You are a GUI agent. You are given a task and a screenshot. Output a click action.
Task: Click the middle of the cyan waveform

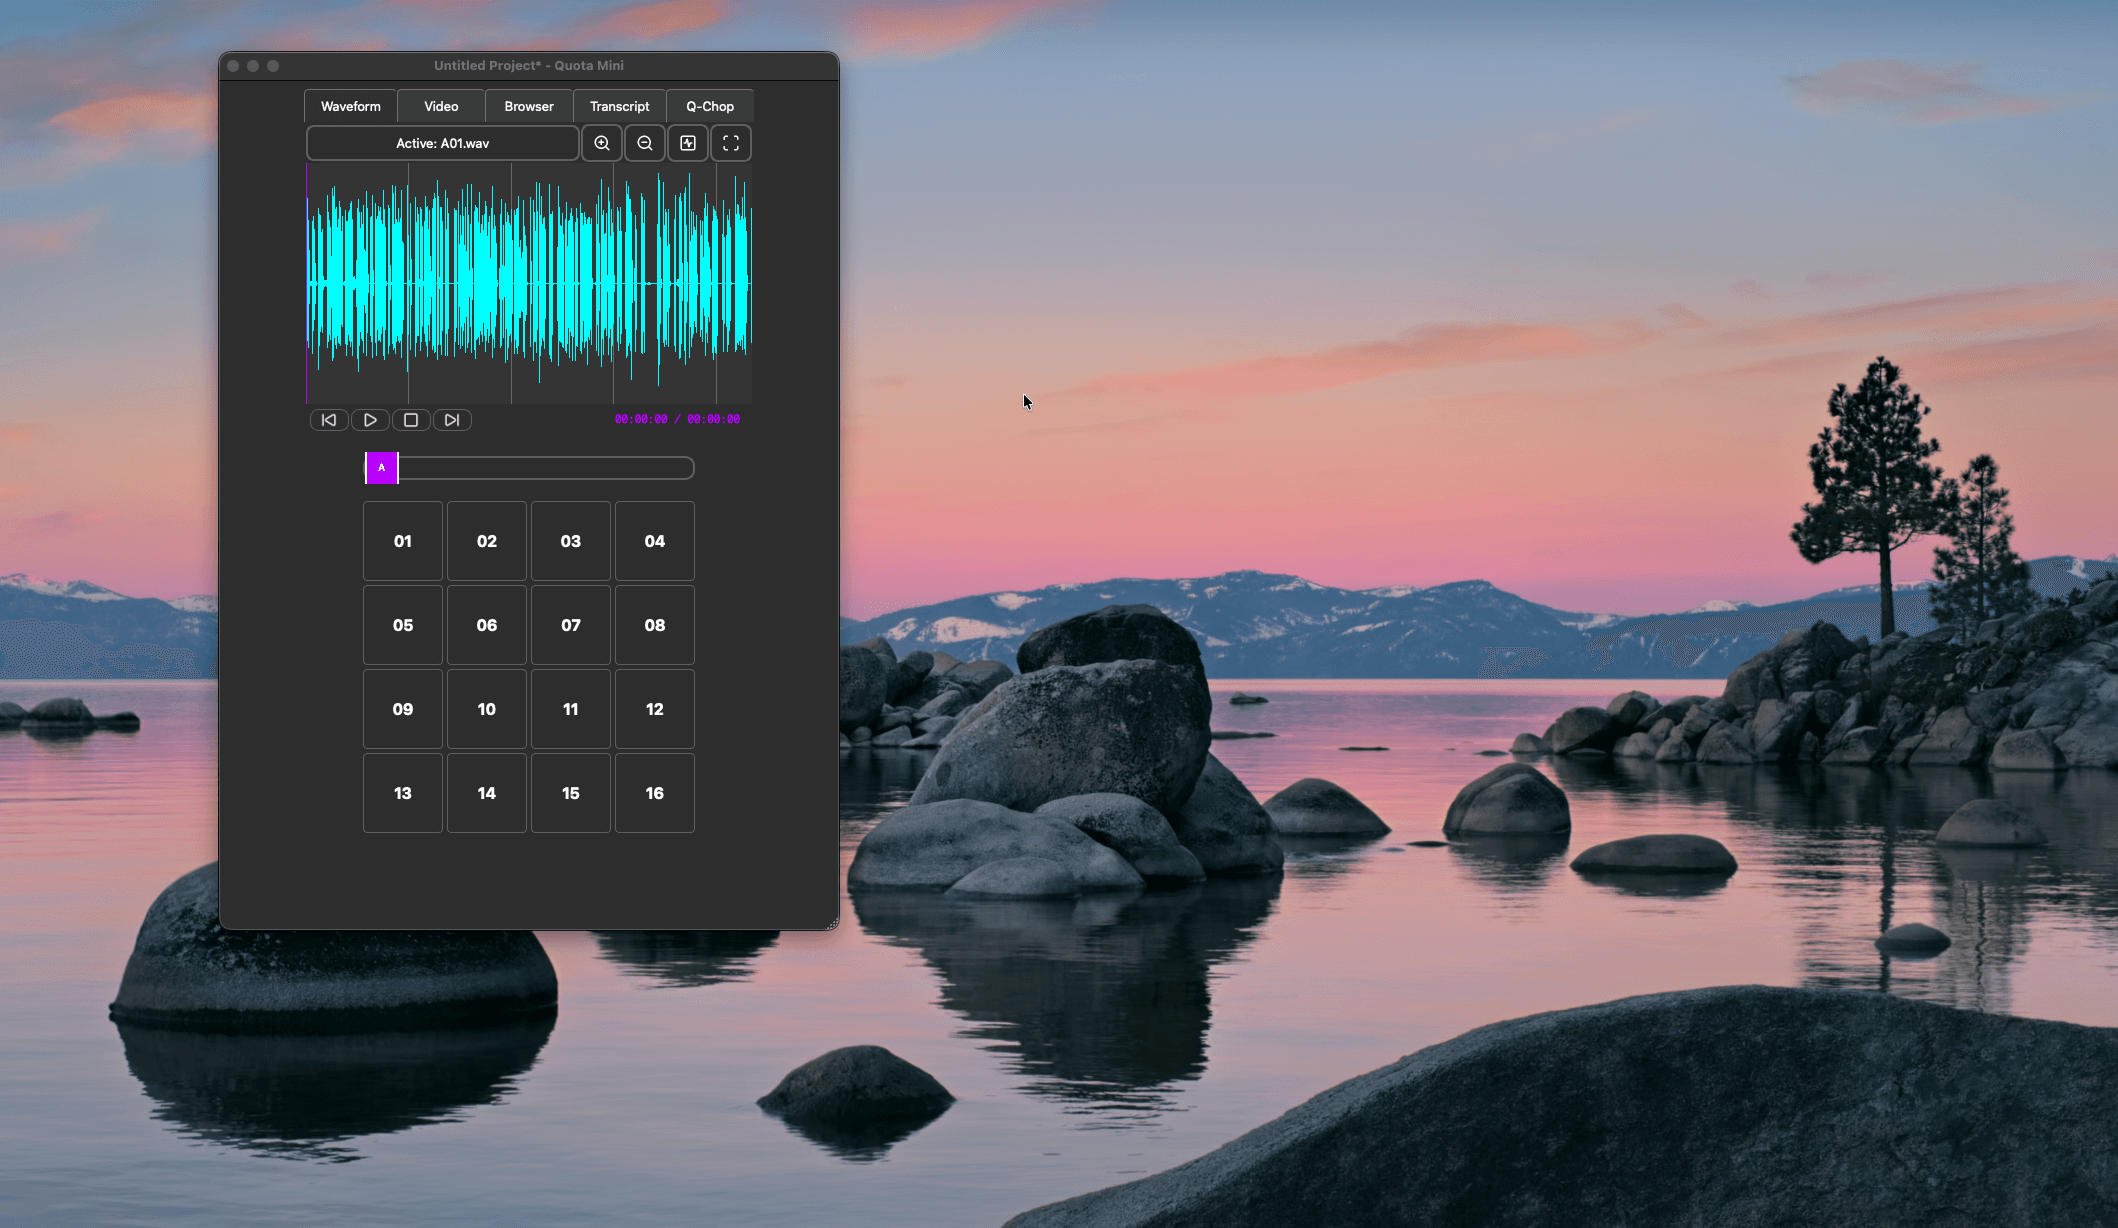tap(529, 284)
